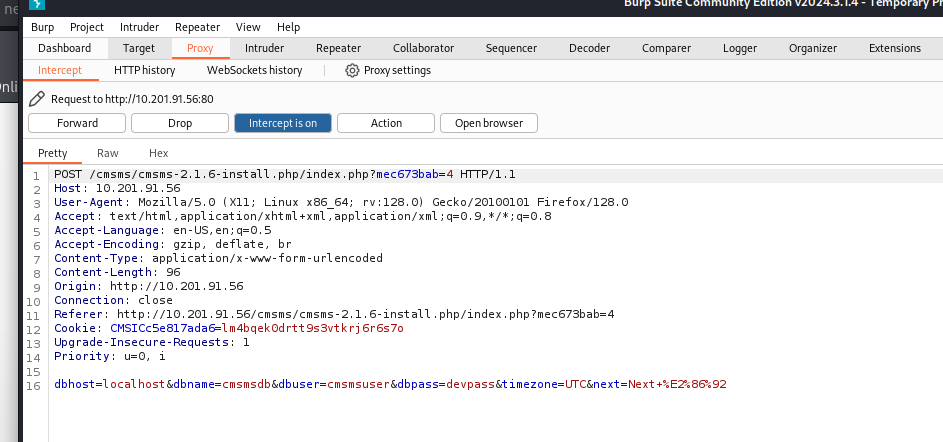Click the POST request line in editor
This screenshot has height=442, width=943.
pos(284,175)
